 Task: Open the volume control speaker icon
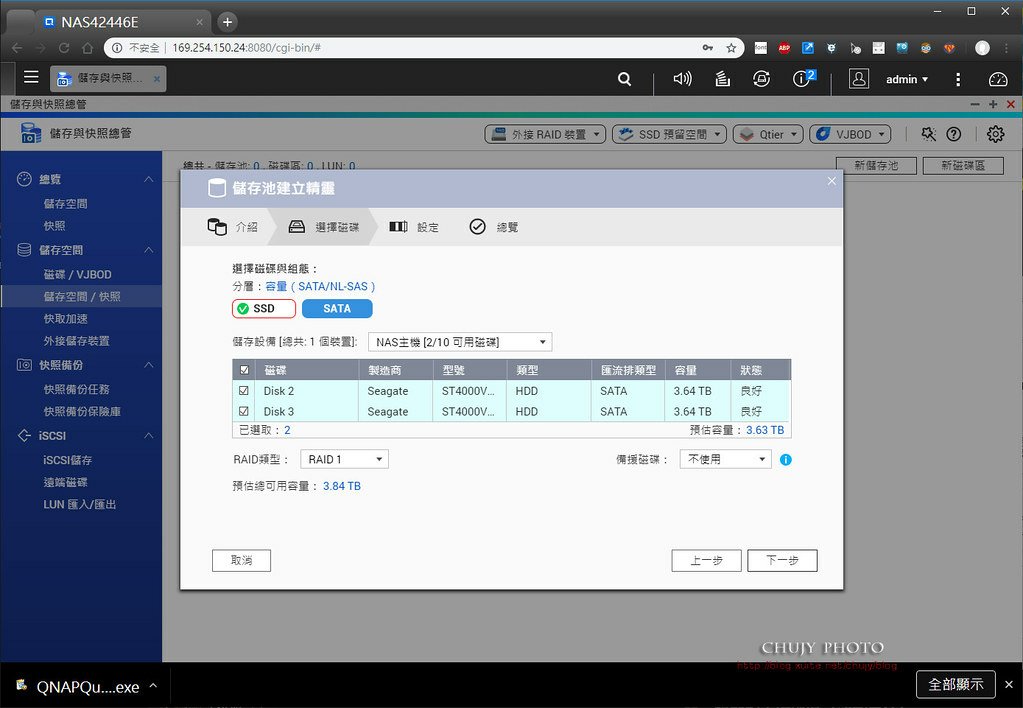(x=682, y=79)
